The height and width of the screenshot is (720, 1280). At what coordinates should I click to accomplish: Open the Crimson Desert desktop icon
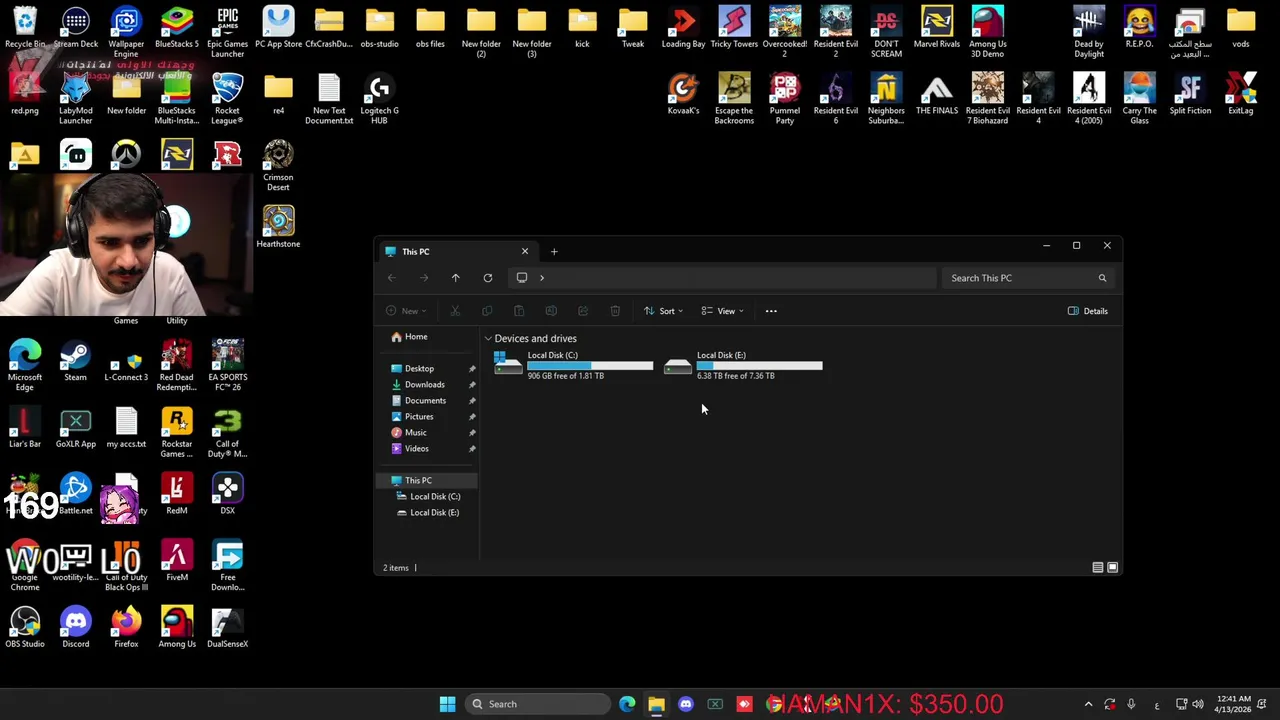pyautogui.click(x=278, y=165)
